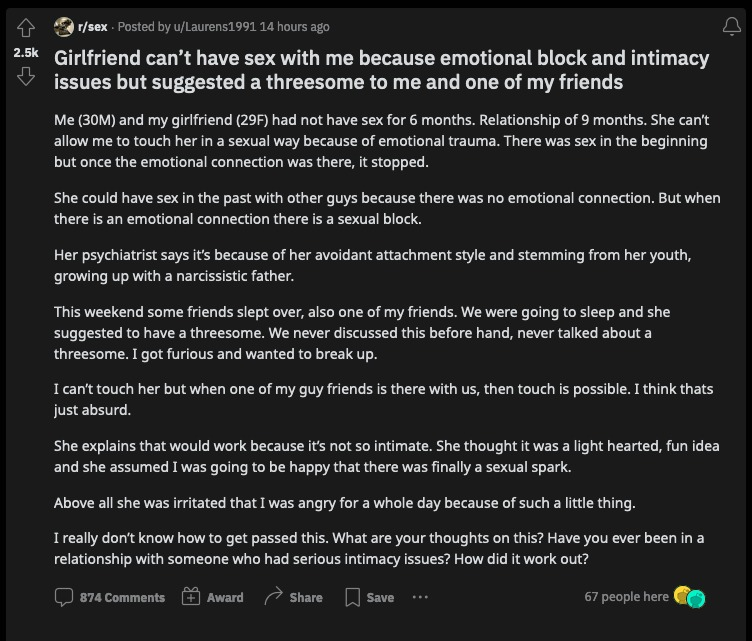Click the '67 people here' indicator
Viewport: 752px width, 641px height.
(x=626, y=597)
